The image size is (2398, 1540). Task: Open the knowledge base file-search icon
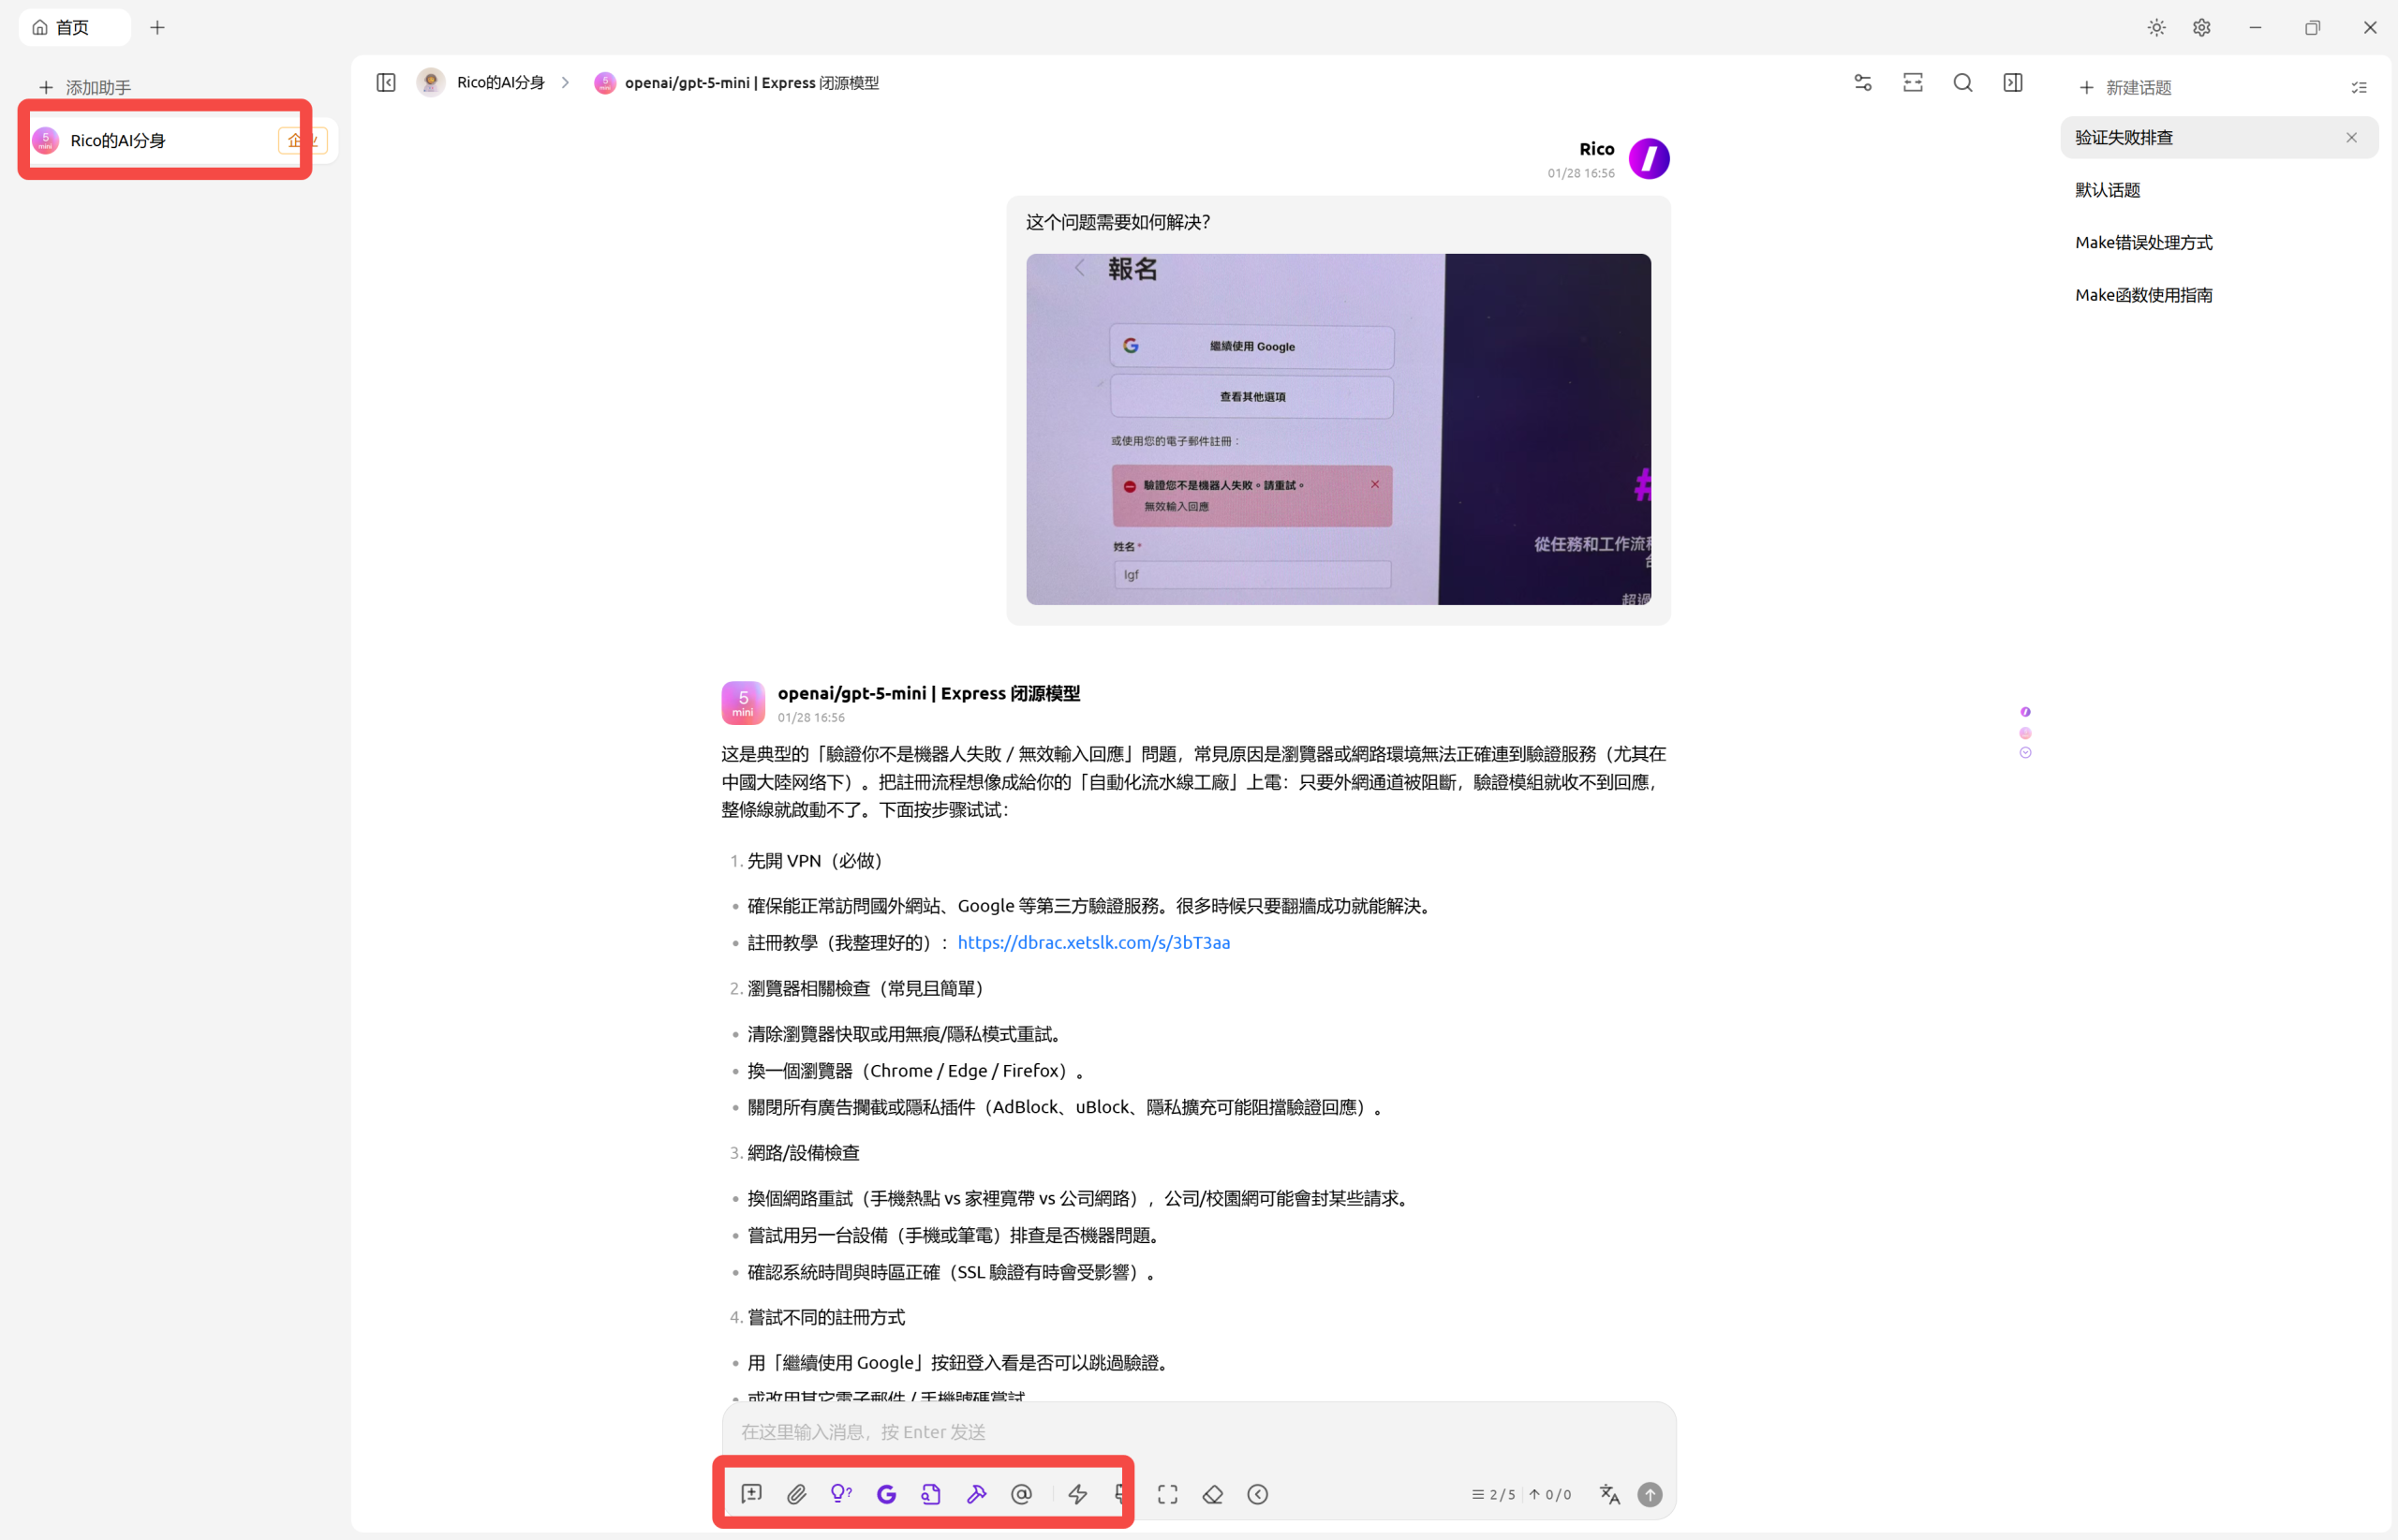point(931,1494)
